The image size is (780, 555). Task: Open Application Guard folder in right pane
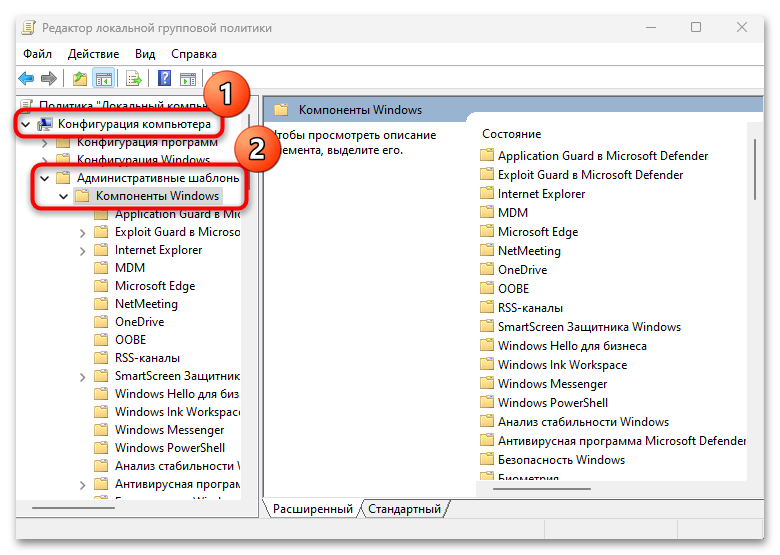click(x=603, y=156)
